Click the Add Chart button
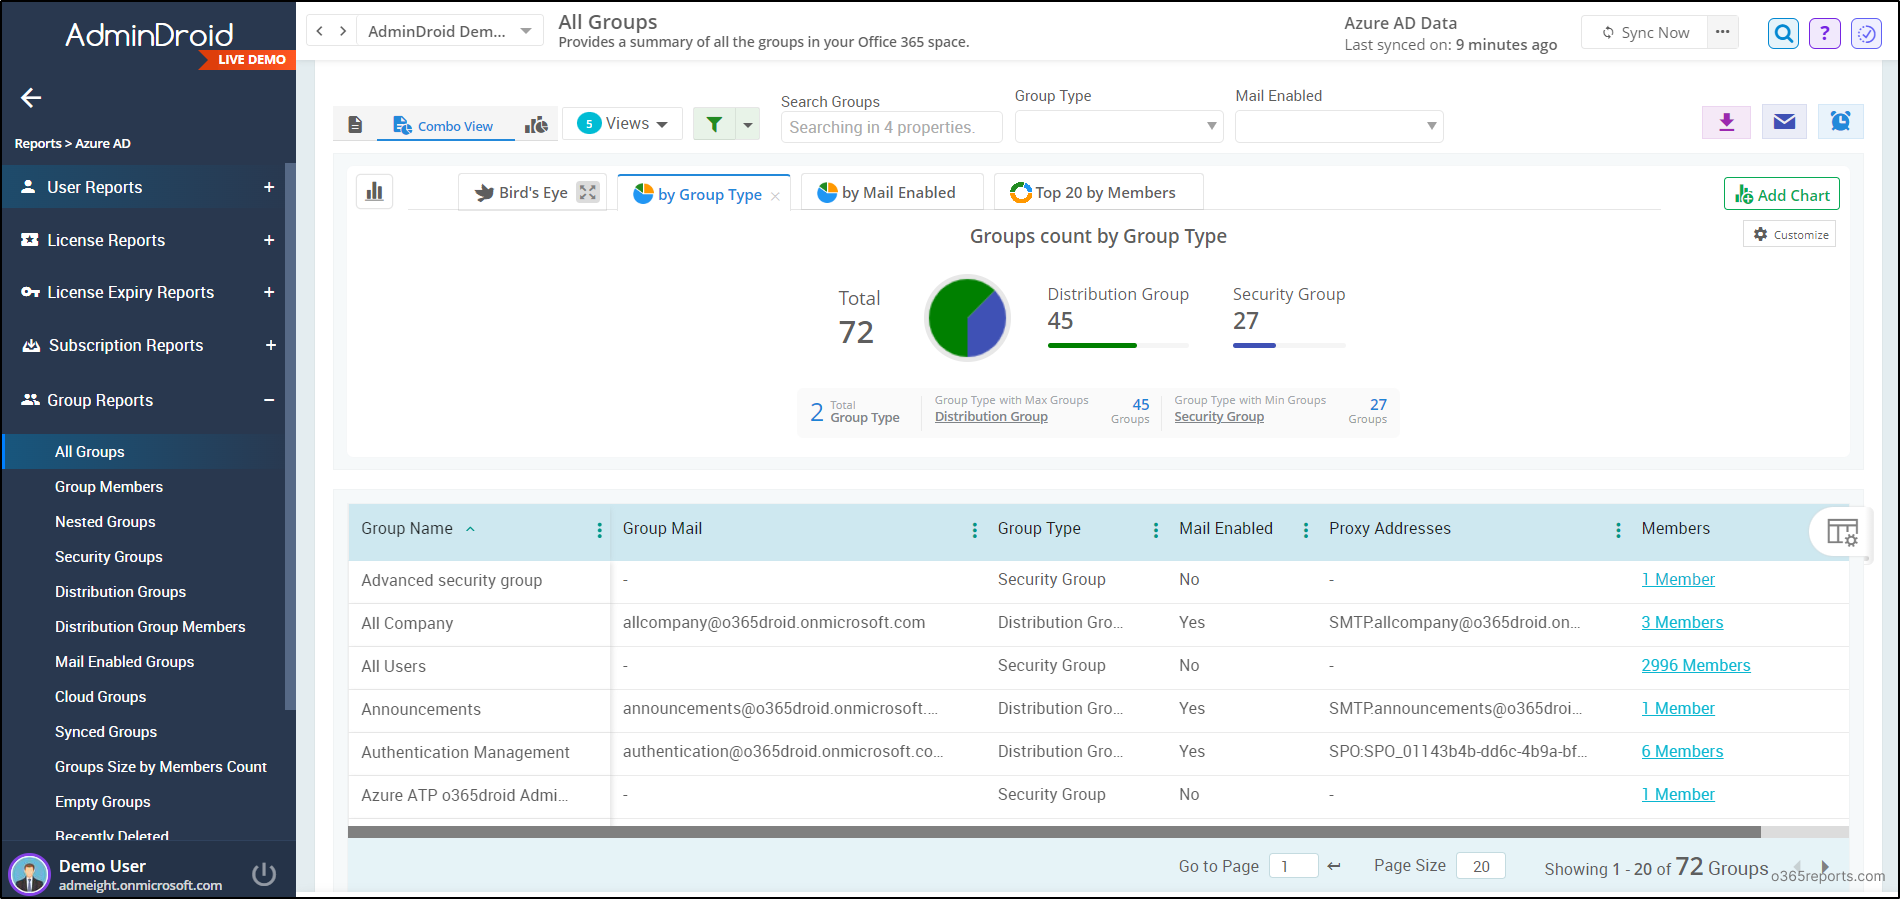Image resolution: width=1900 pixels, height=899 pixels. [x=1782, y=194]
